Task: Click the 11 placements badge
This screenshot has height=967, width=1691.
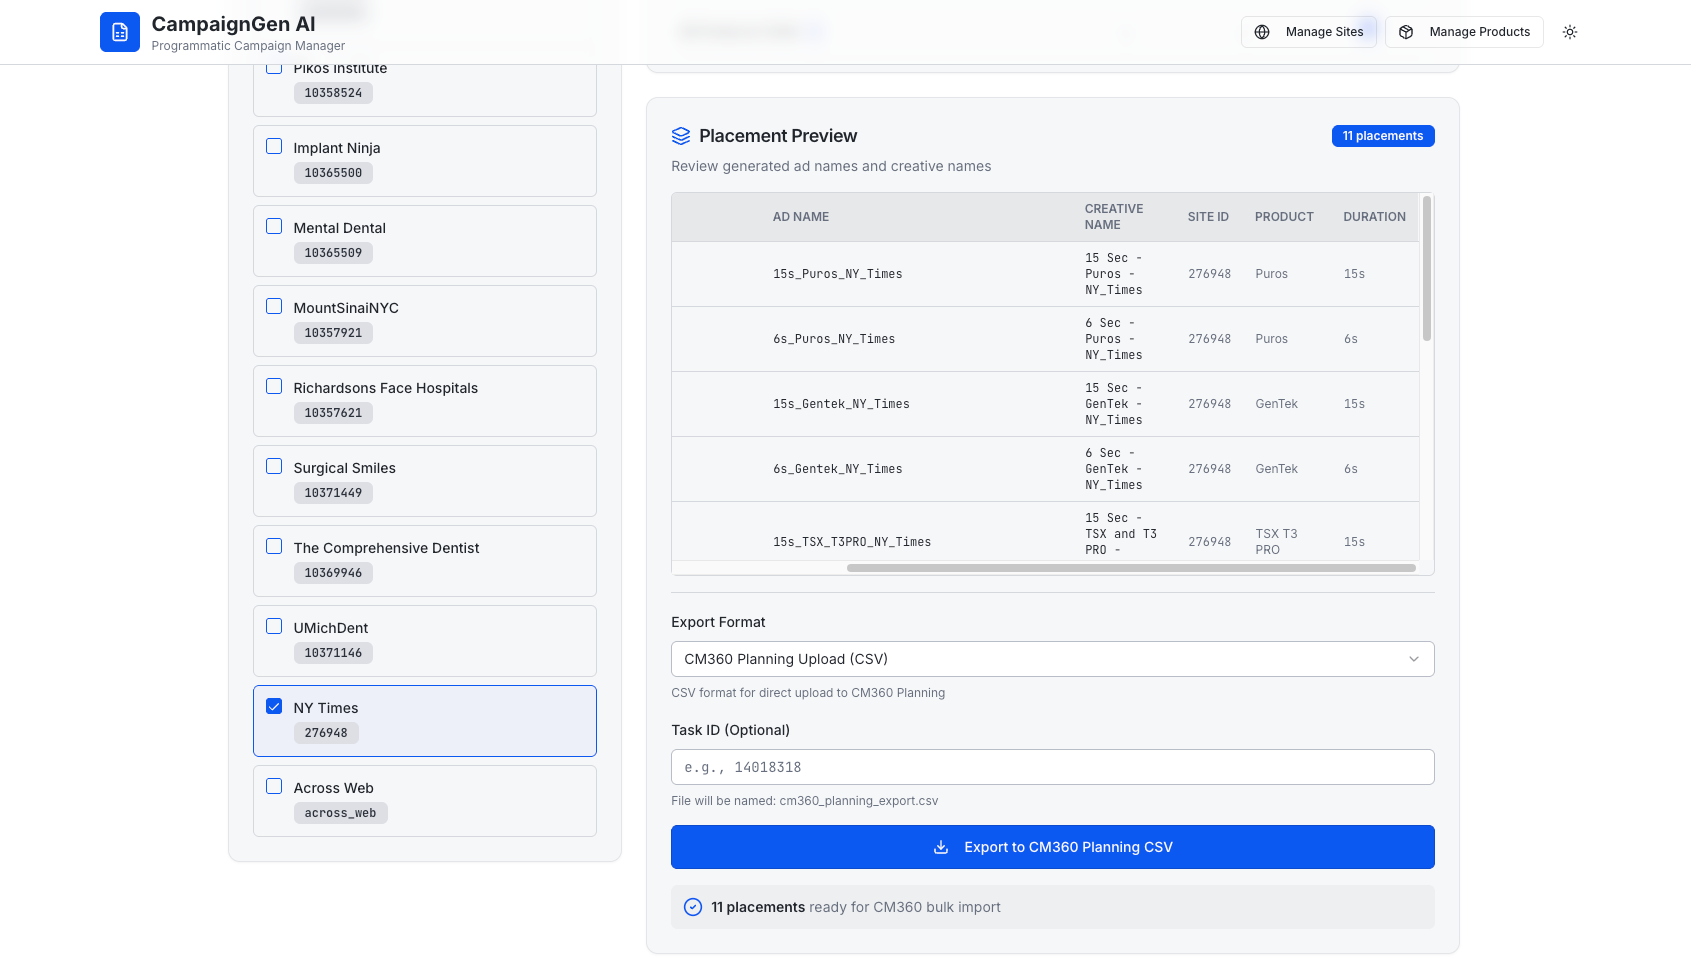Action: (x=1382, y=136)
